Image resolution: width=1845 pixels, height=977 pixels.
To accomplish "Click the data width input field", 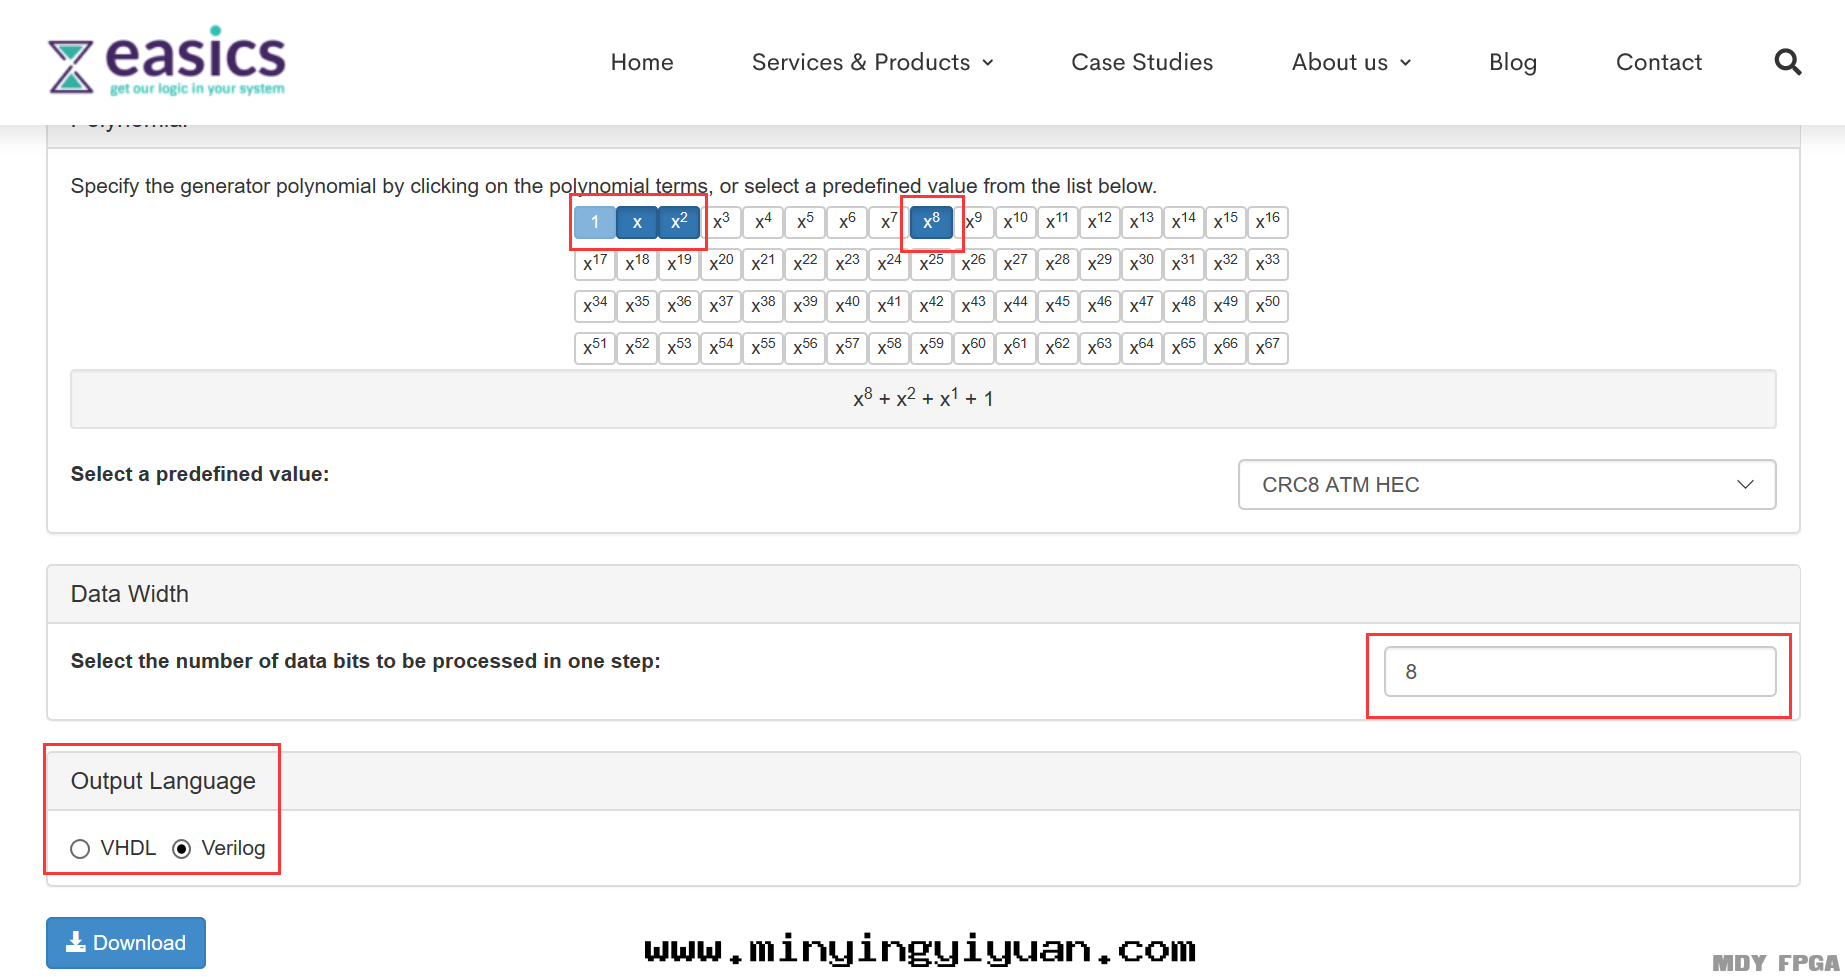I will [x=1579, y=672].
